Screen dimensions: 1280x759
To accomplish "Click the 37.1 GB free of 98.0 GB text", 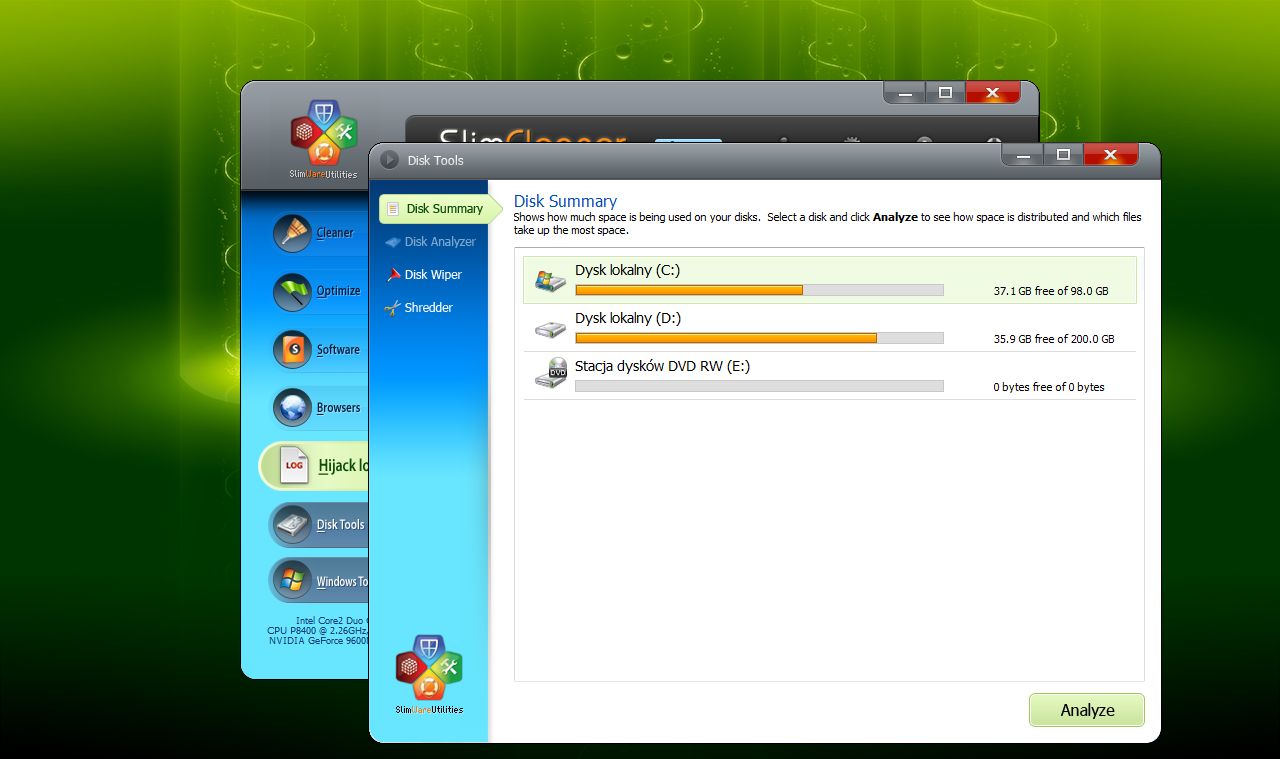I will 1051,291.
